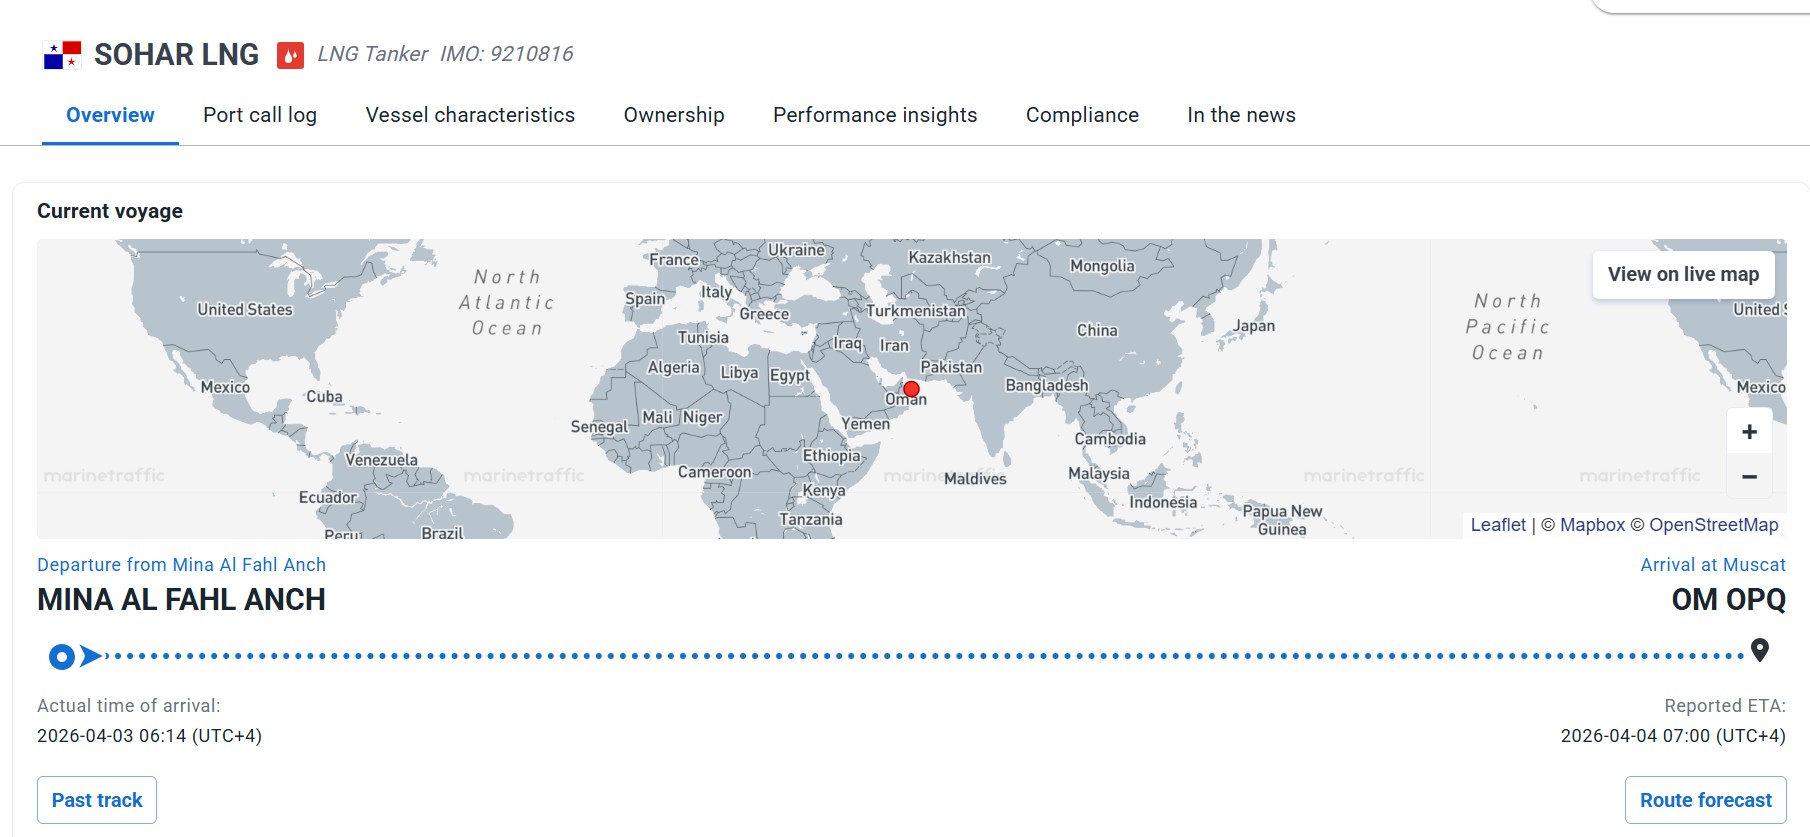Open the Vessel characteristics tab
This screenshot has height=837, width=1810.
pyautogui.click(x=470, y=115)
